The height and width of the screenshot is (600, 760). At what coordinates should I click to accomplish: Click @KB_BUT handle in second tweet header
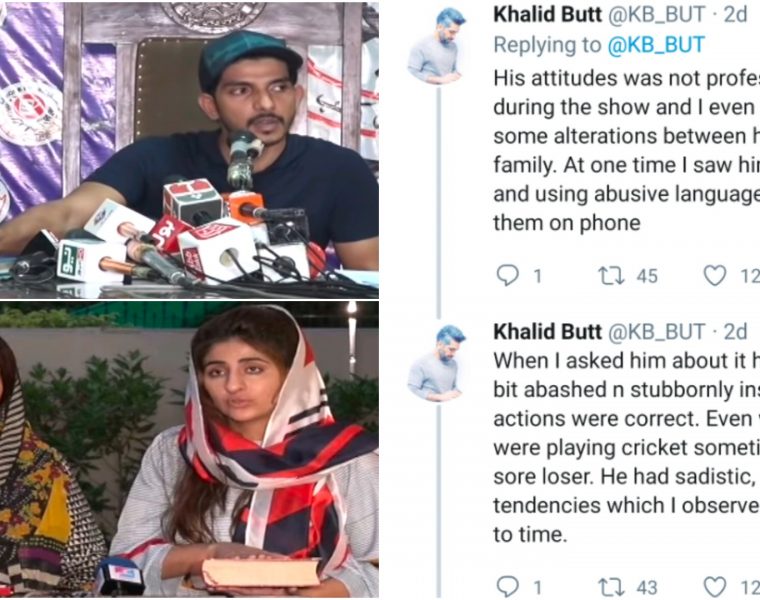pos(656,332)
